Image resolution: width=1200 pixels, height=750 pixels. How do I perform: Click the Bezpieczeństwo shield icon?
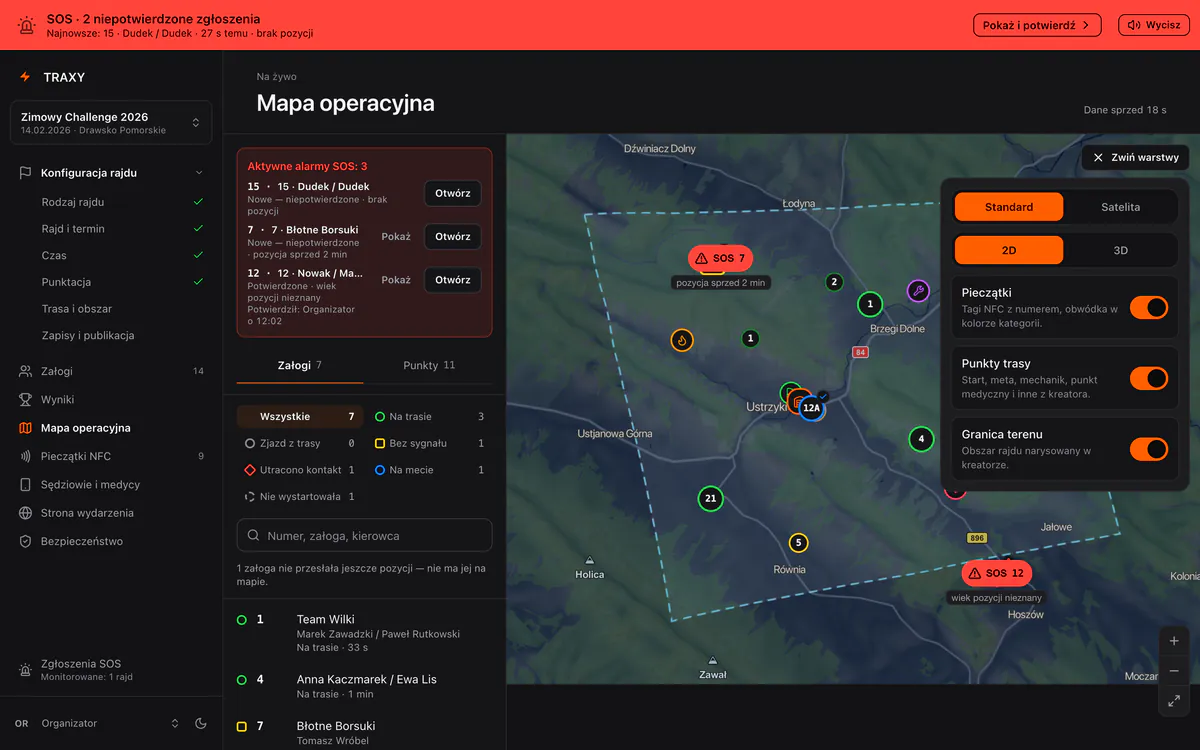(25, 541)
